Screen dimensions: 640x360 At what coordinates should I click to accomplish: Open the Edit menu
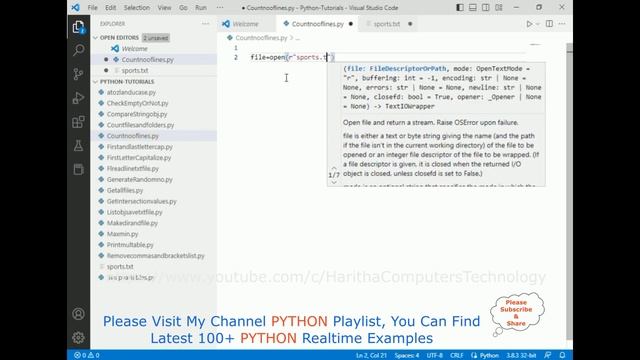(x=110, y=7)
